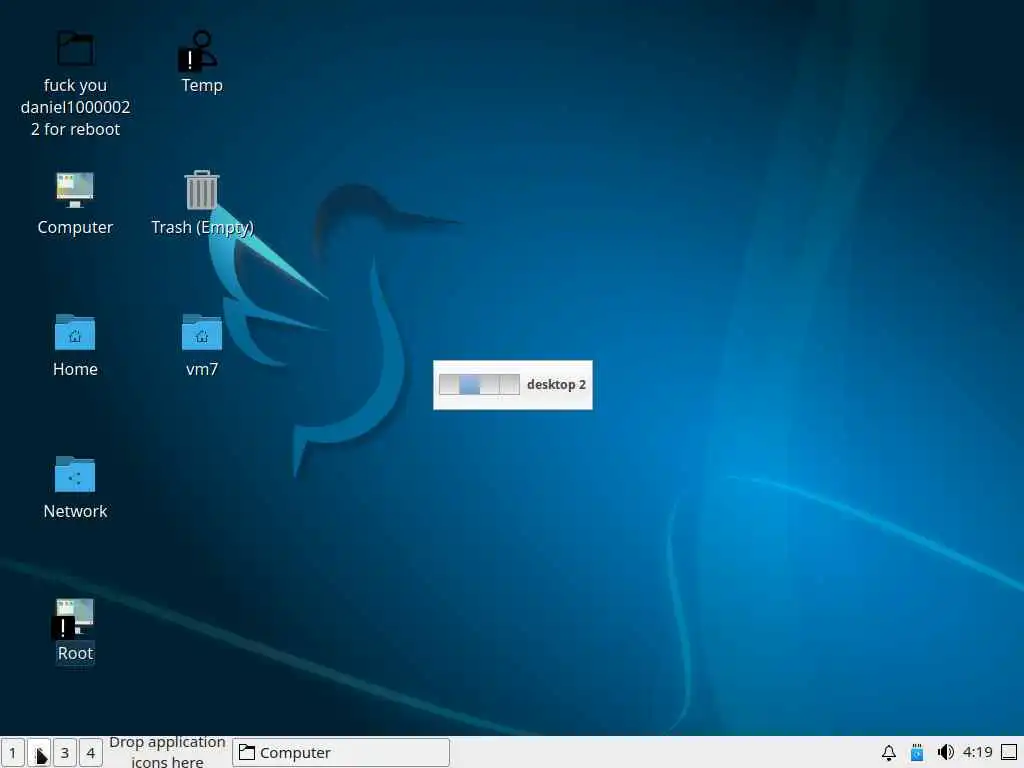Open the removable device tray icon
The image size is (1024, 768).
pos(917,752)
